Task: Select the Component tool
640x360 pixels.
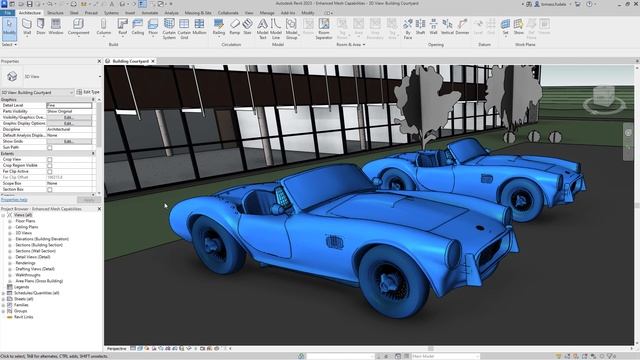Action: 78,27
